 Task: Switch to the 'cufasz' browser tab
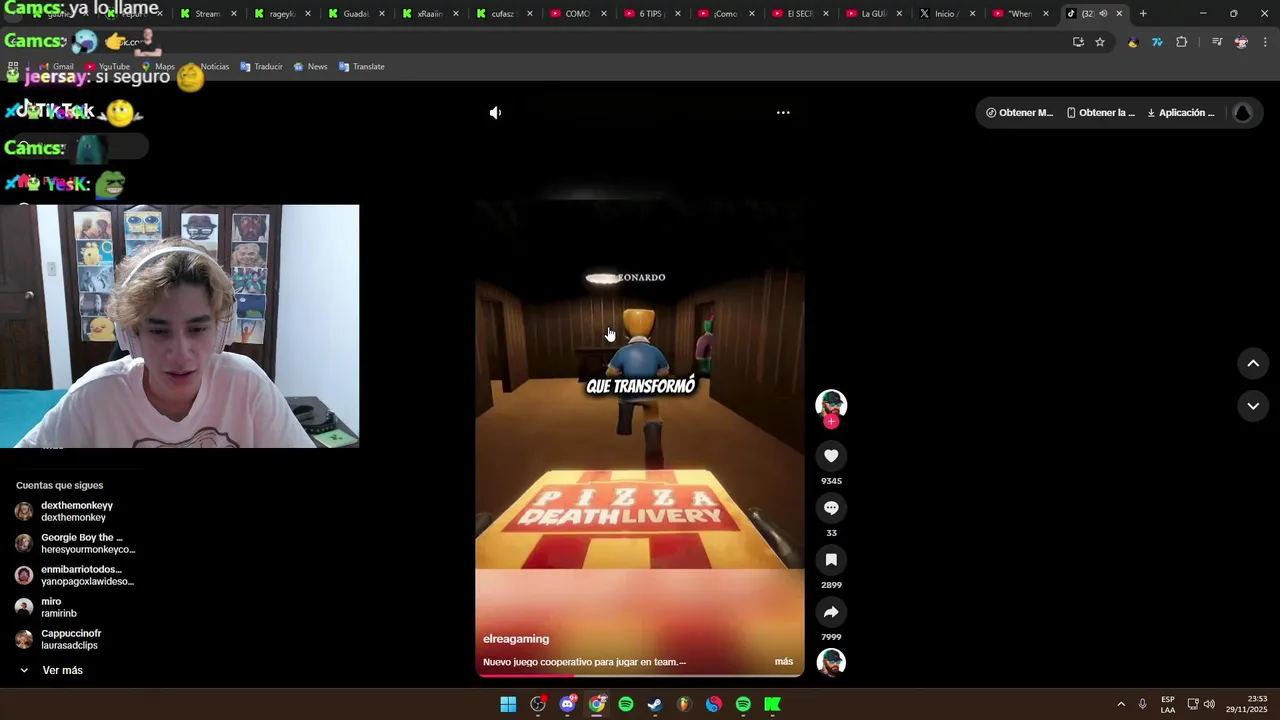tap(503, 14)
